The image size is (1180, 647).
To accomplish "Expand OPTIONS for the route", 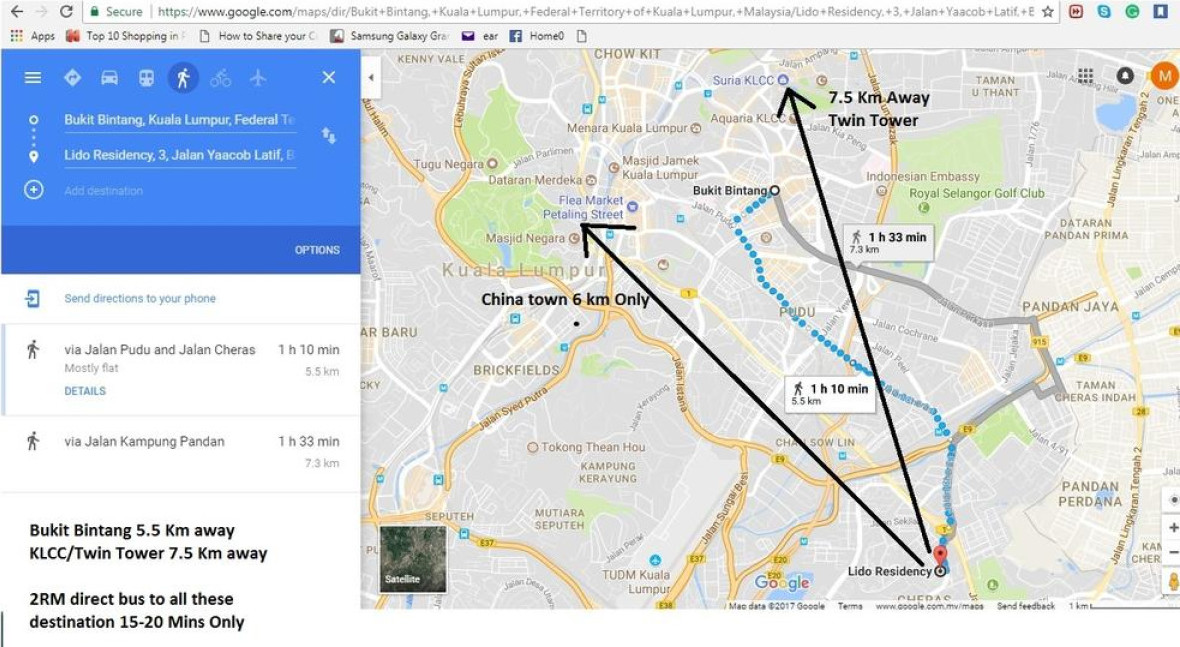I will click(317, 250).
